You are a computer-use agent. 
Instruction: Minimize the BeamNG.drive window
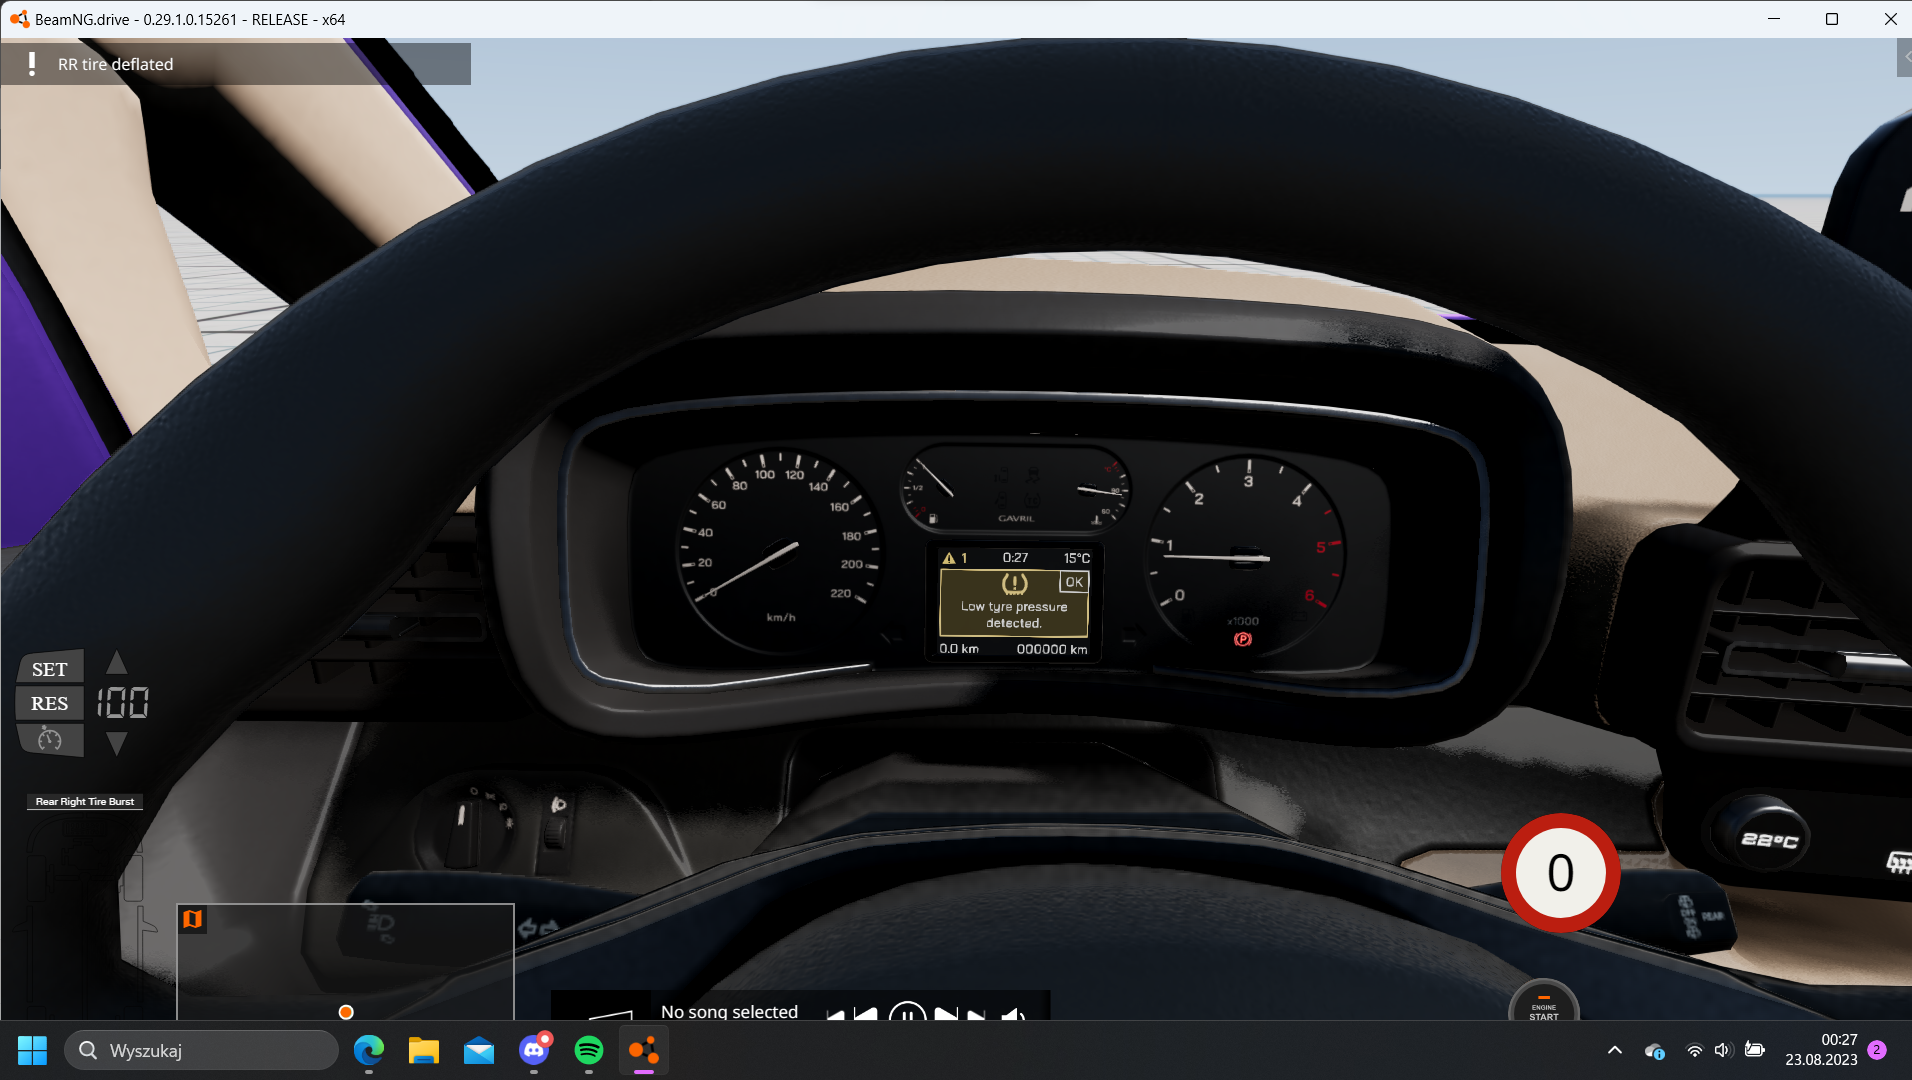1774,19
